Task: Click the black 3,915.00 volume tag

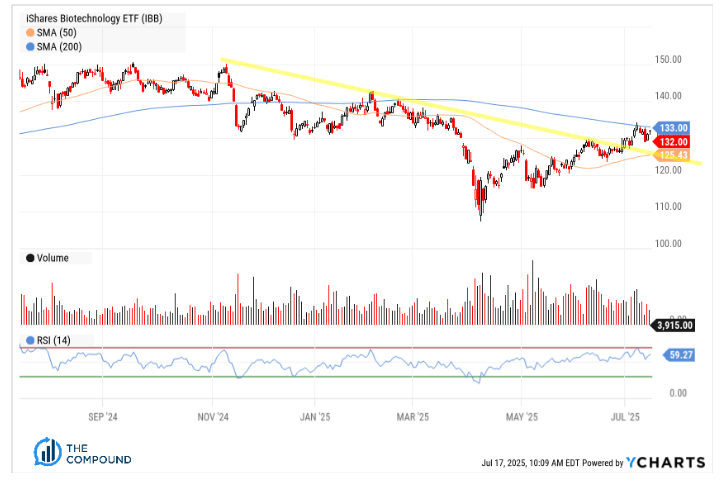Action: point(673,325)
